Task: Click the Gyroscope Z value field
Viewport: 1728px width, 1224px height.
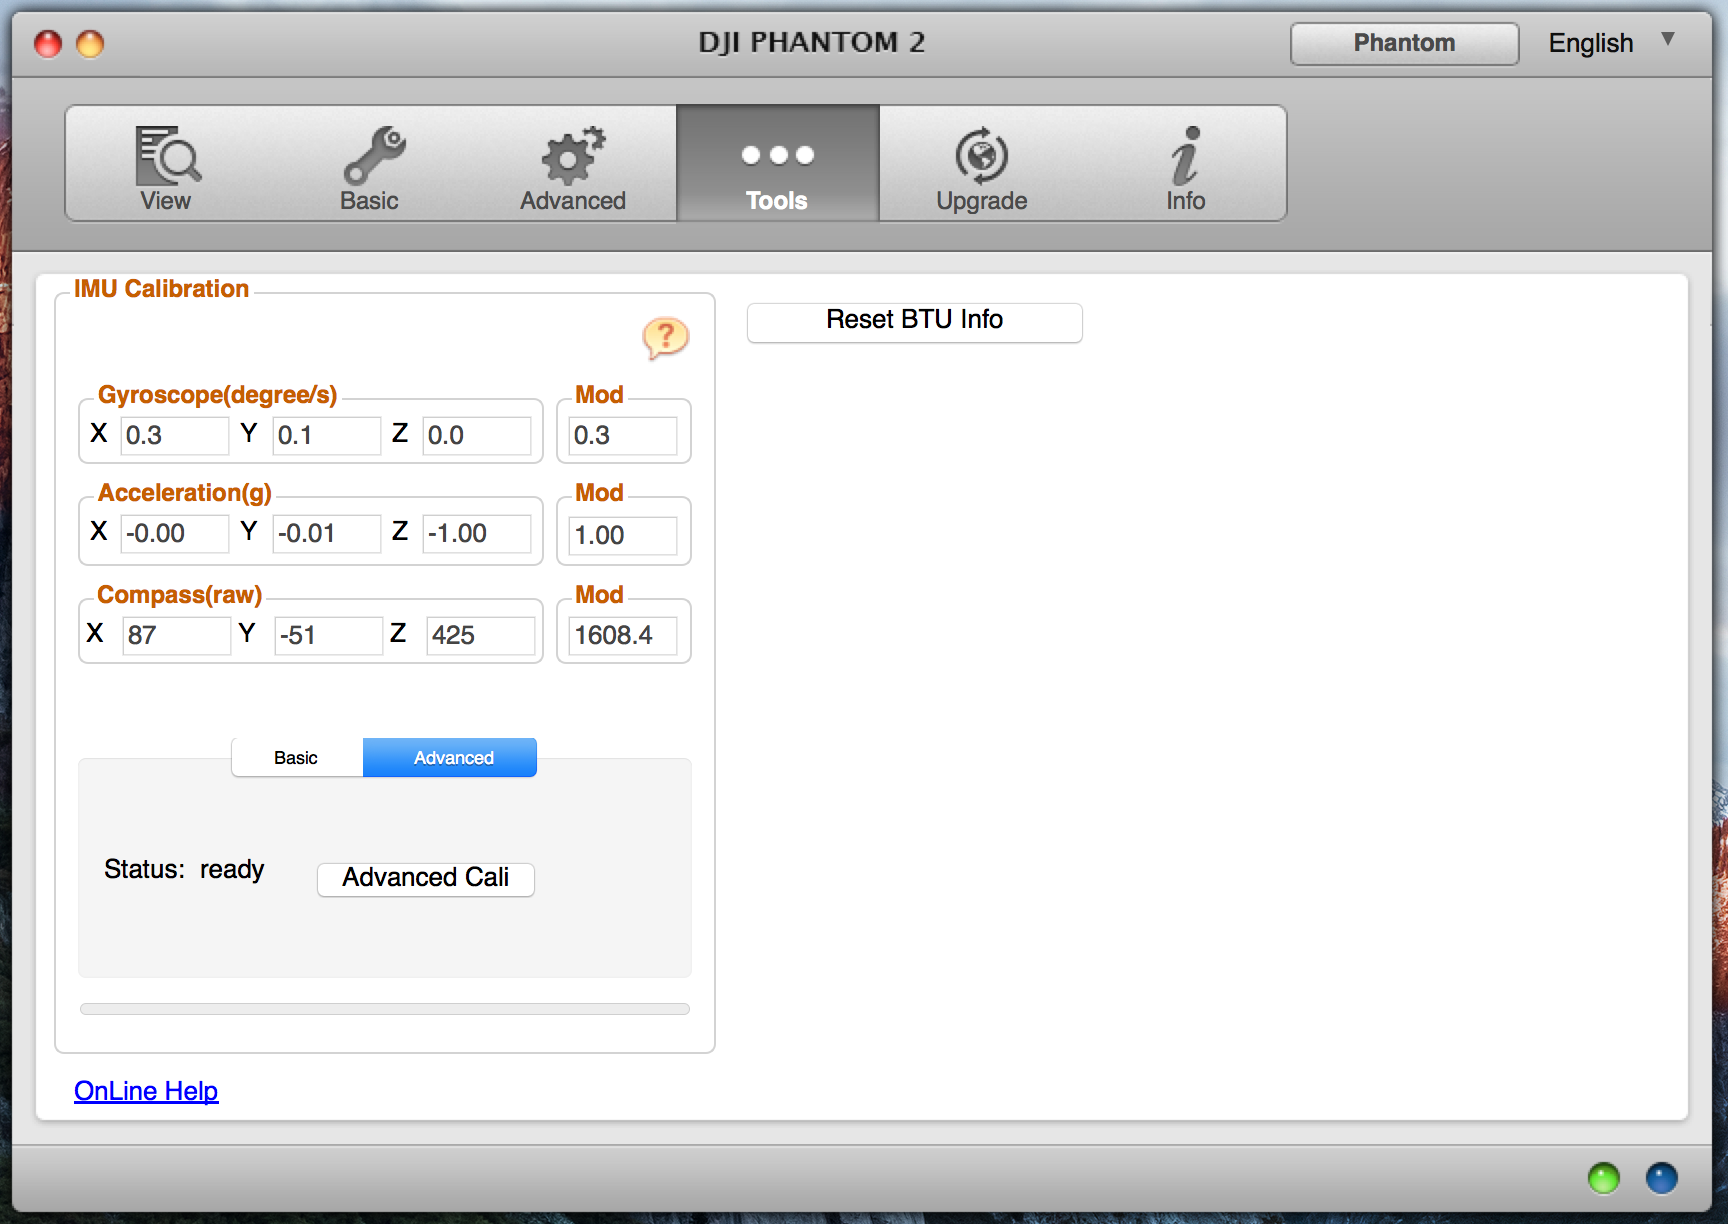Action: (x=477, y=435)
